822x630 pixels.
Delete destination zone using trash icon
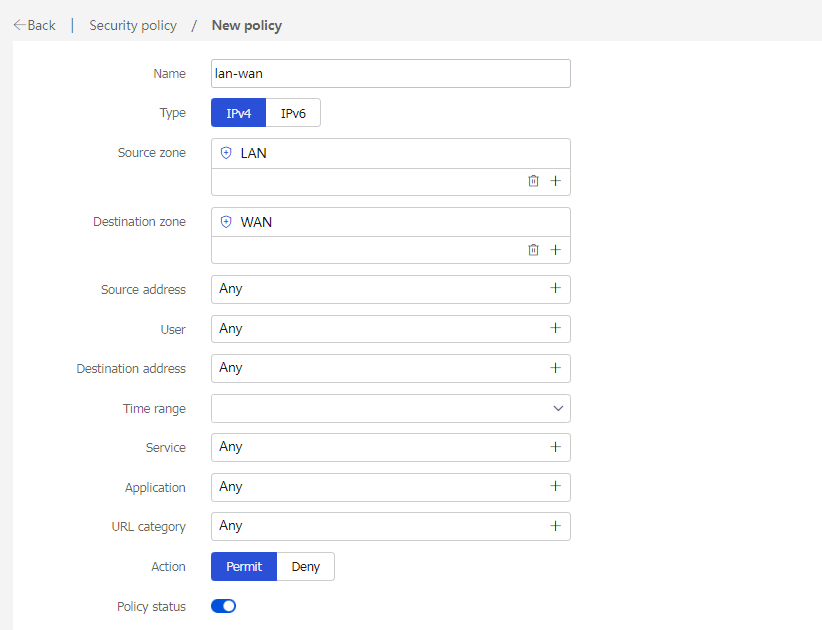point(533,249)
